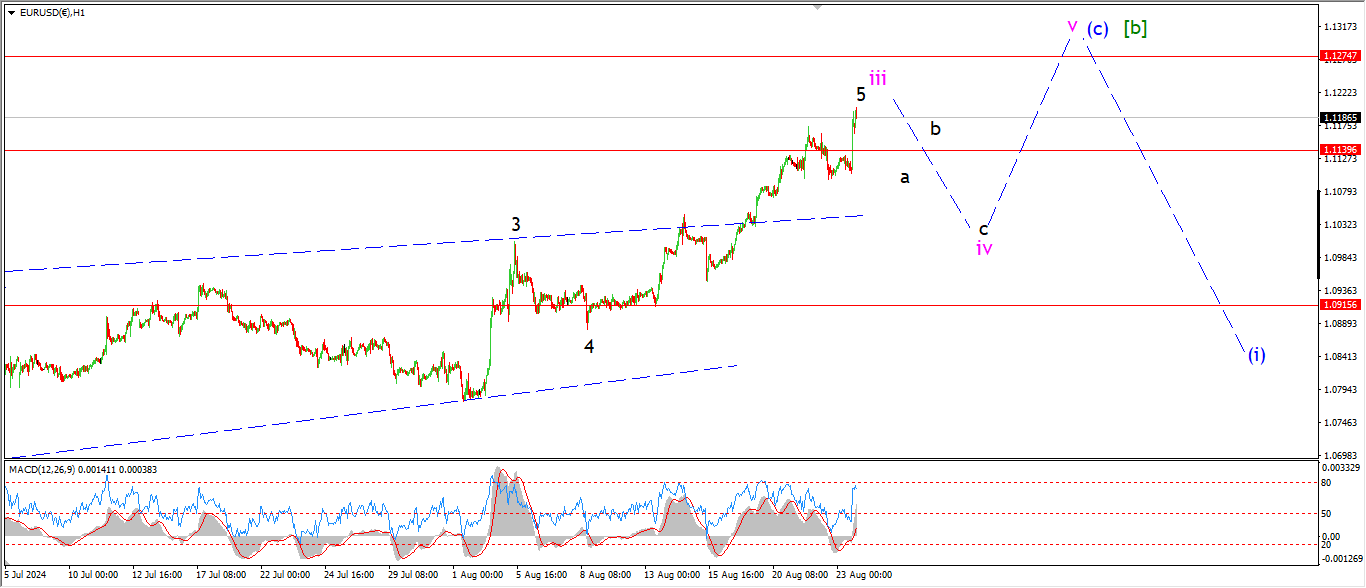Click the pink 'iv' wave label
The width and height of the screenshot is (1366, 588).
click(984, 248)
